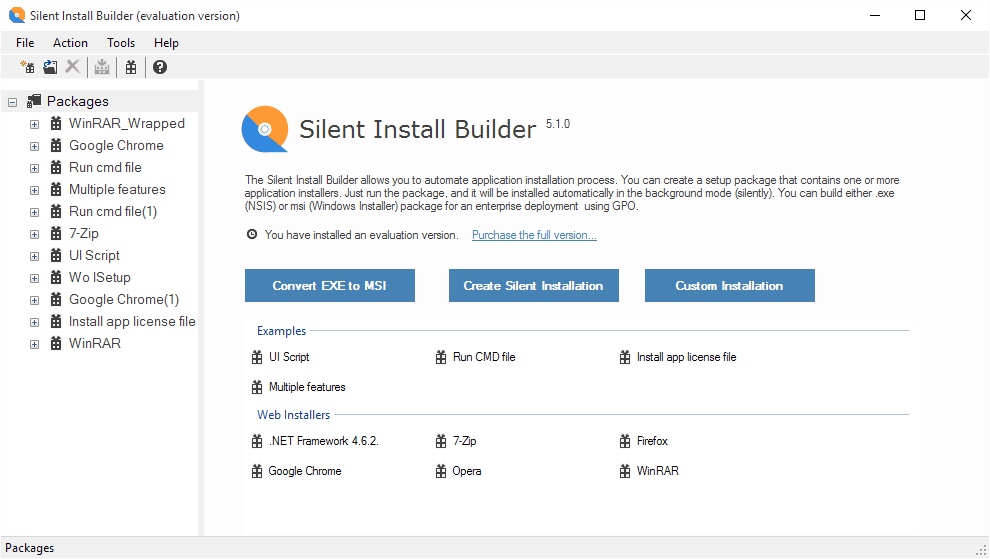Click Convert EXE to MSI button
The image size is (990, 559).
click(329, 286)
